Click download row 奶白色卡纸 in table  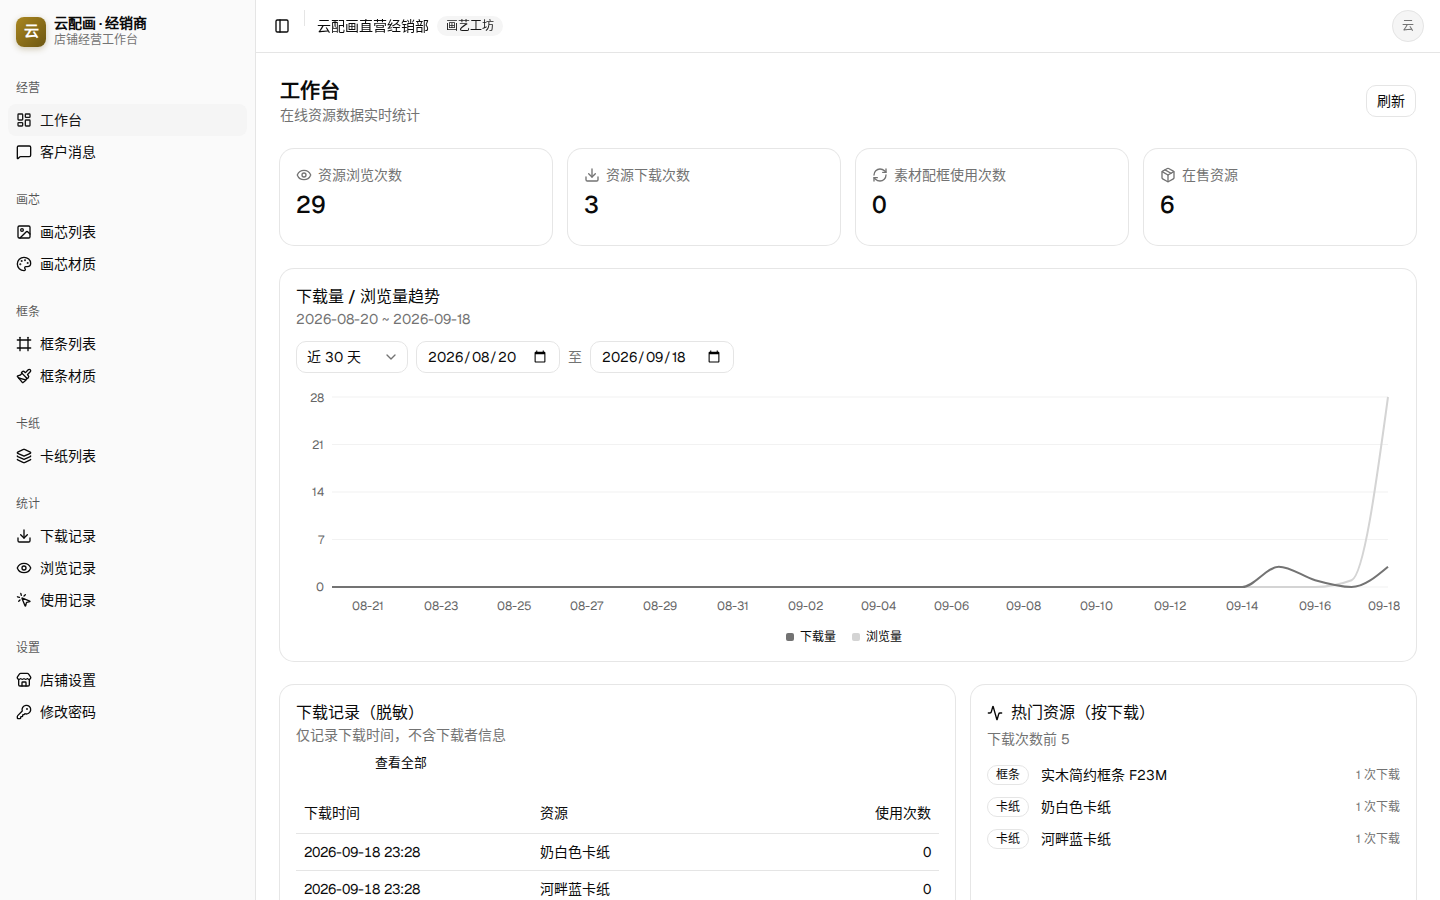click(x=617, y=852)
